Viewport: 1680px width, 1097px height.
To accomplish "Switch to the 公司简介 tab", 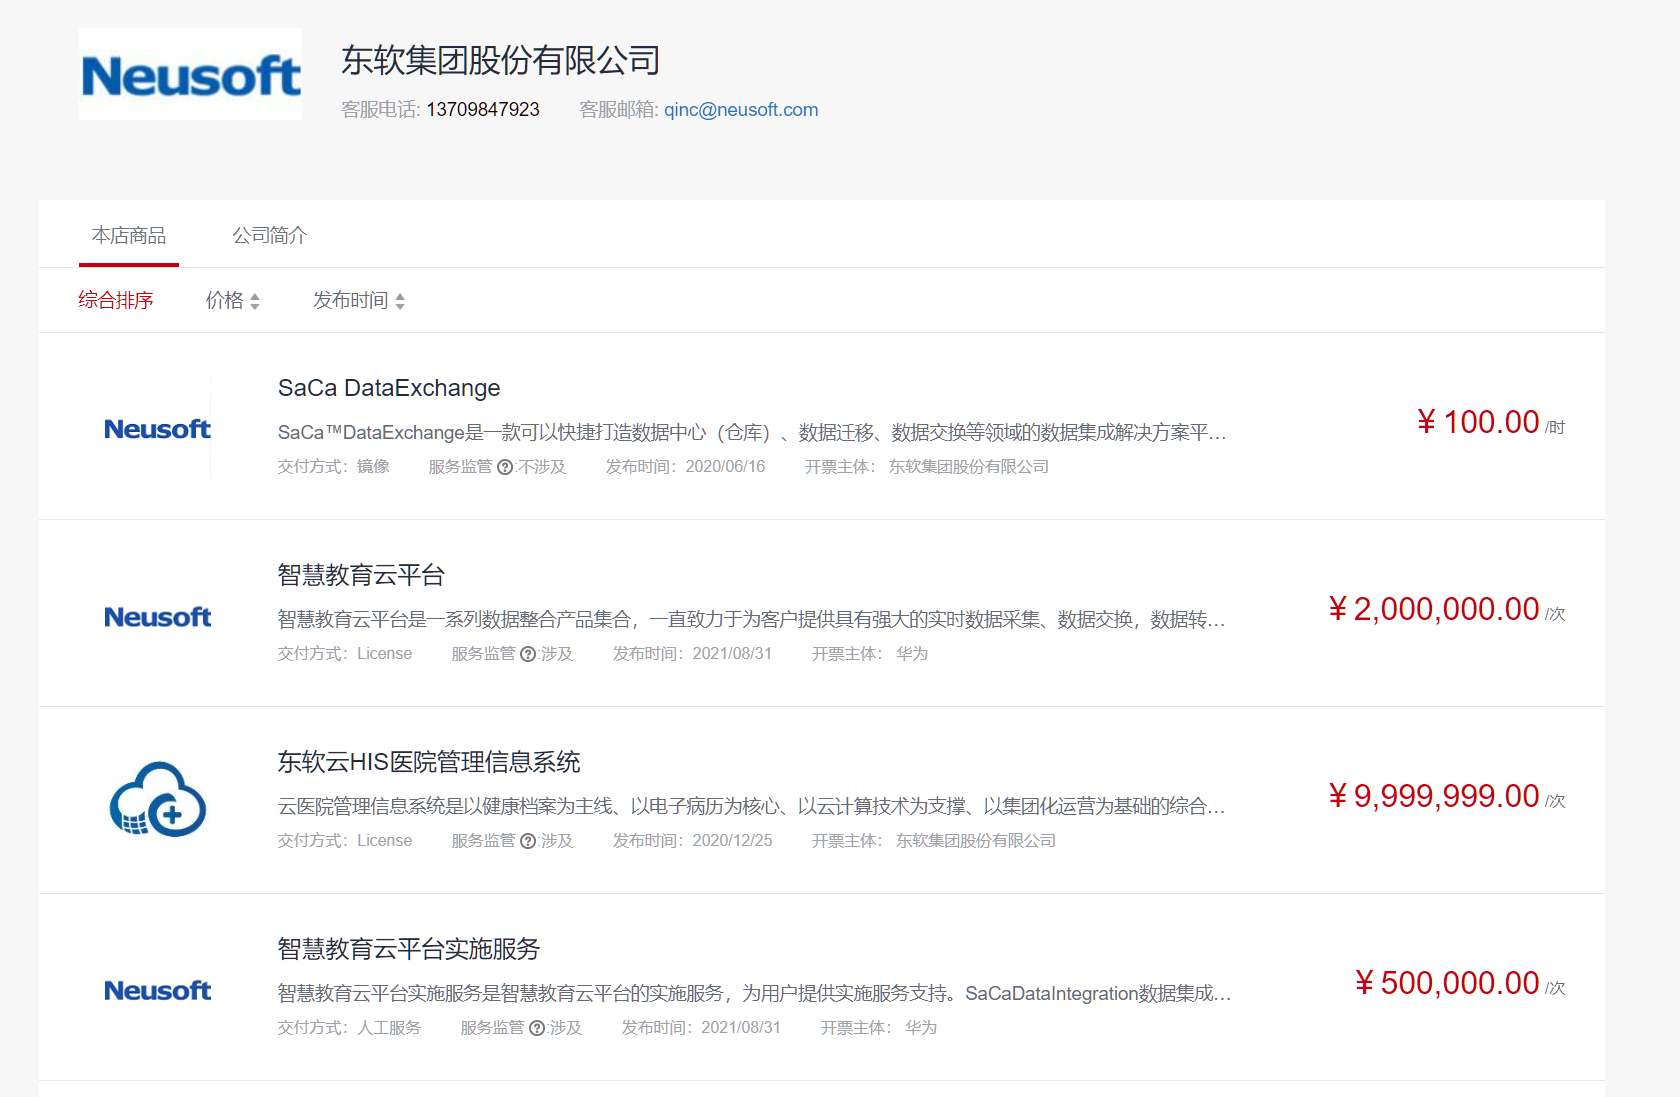I will (270, 236).
